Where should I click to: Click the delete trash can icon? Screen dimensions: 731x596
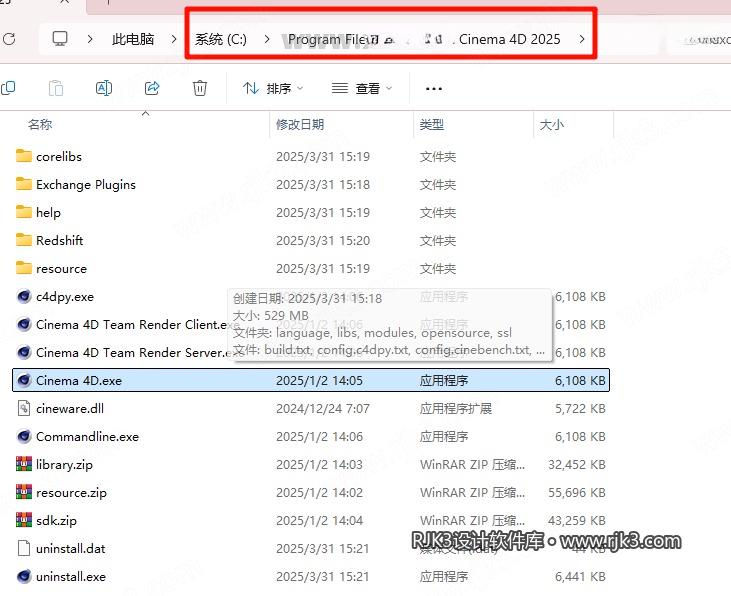coord(200,88)
